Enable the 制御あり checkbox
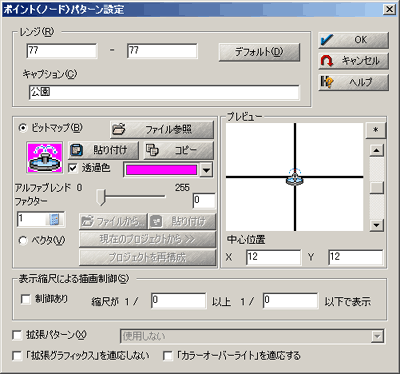This screenshot has width=400, height=374. point(25,299)
